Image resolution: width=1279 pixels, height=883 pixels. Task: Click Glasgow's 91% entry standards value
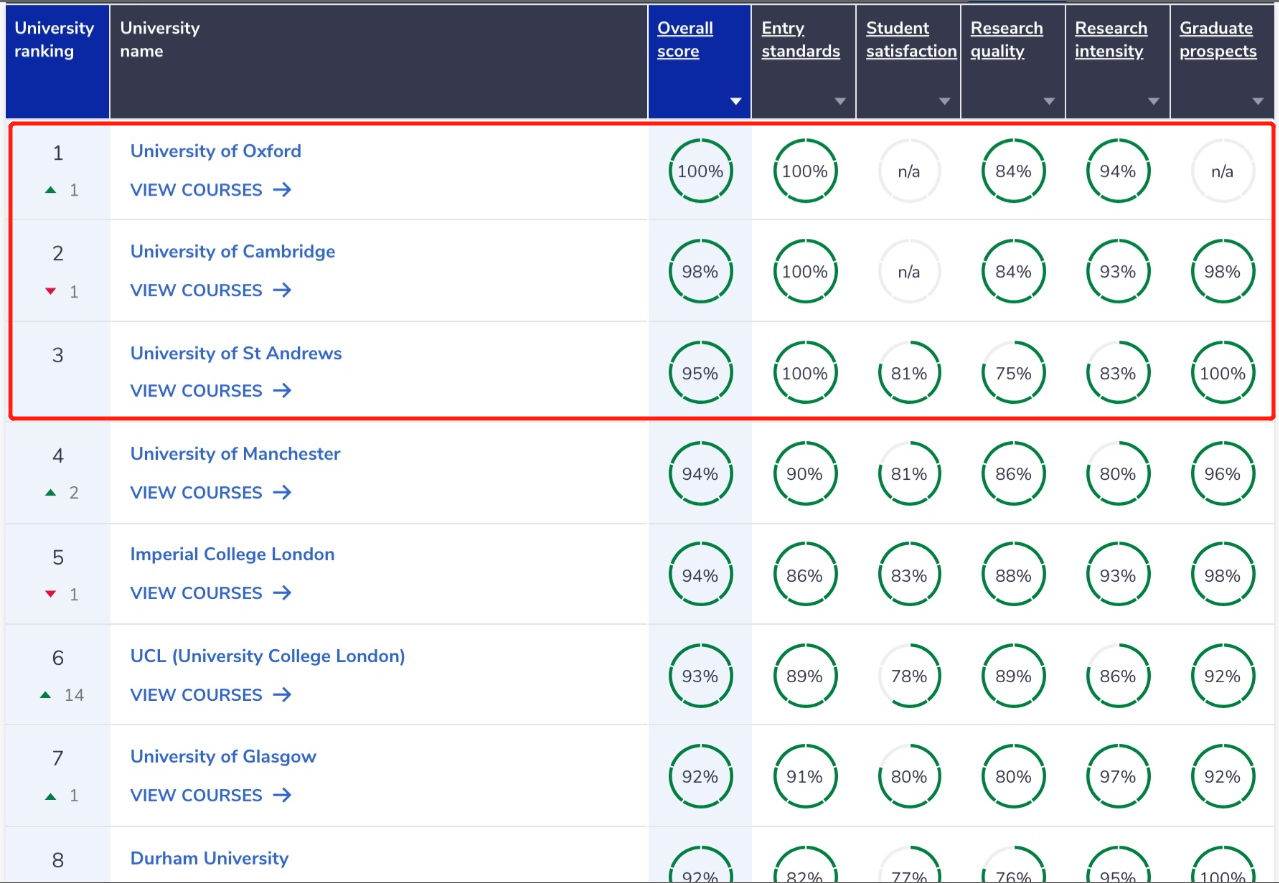click(805, 777)
